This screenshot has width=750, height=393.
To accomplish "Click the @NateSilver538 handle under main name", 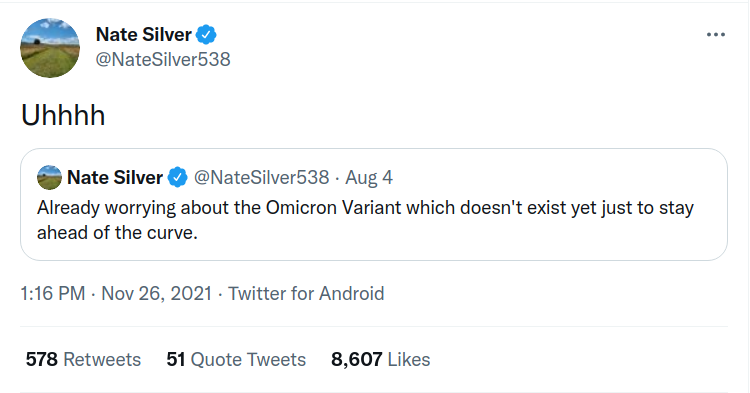I will tap(163, 59).
